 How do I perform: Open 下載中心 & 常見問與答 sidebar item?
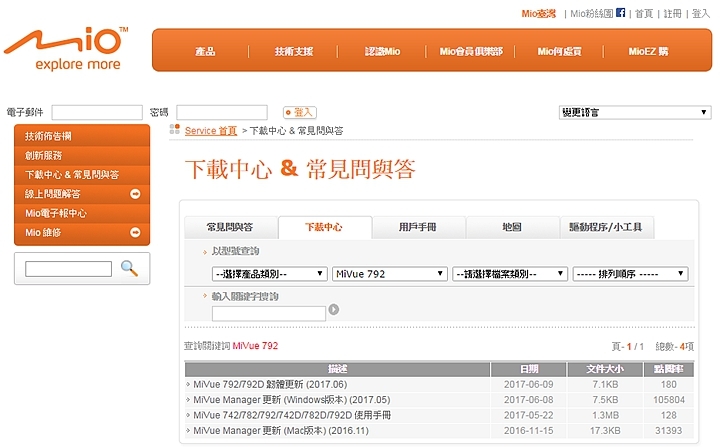tap(82, 175)
